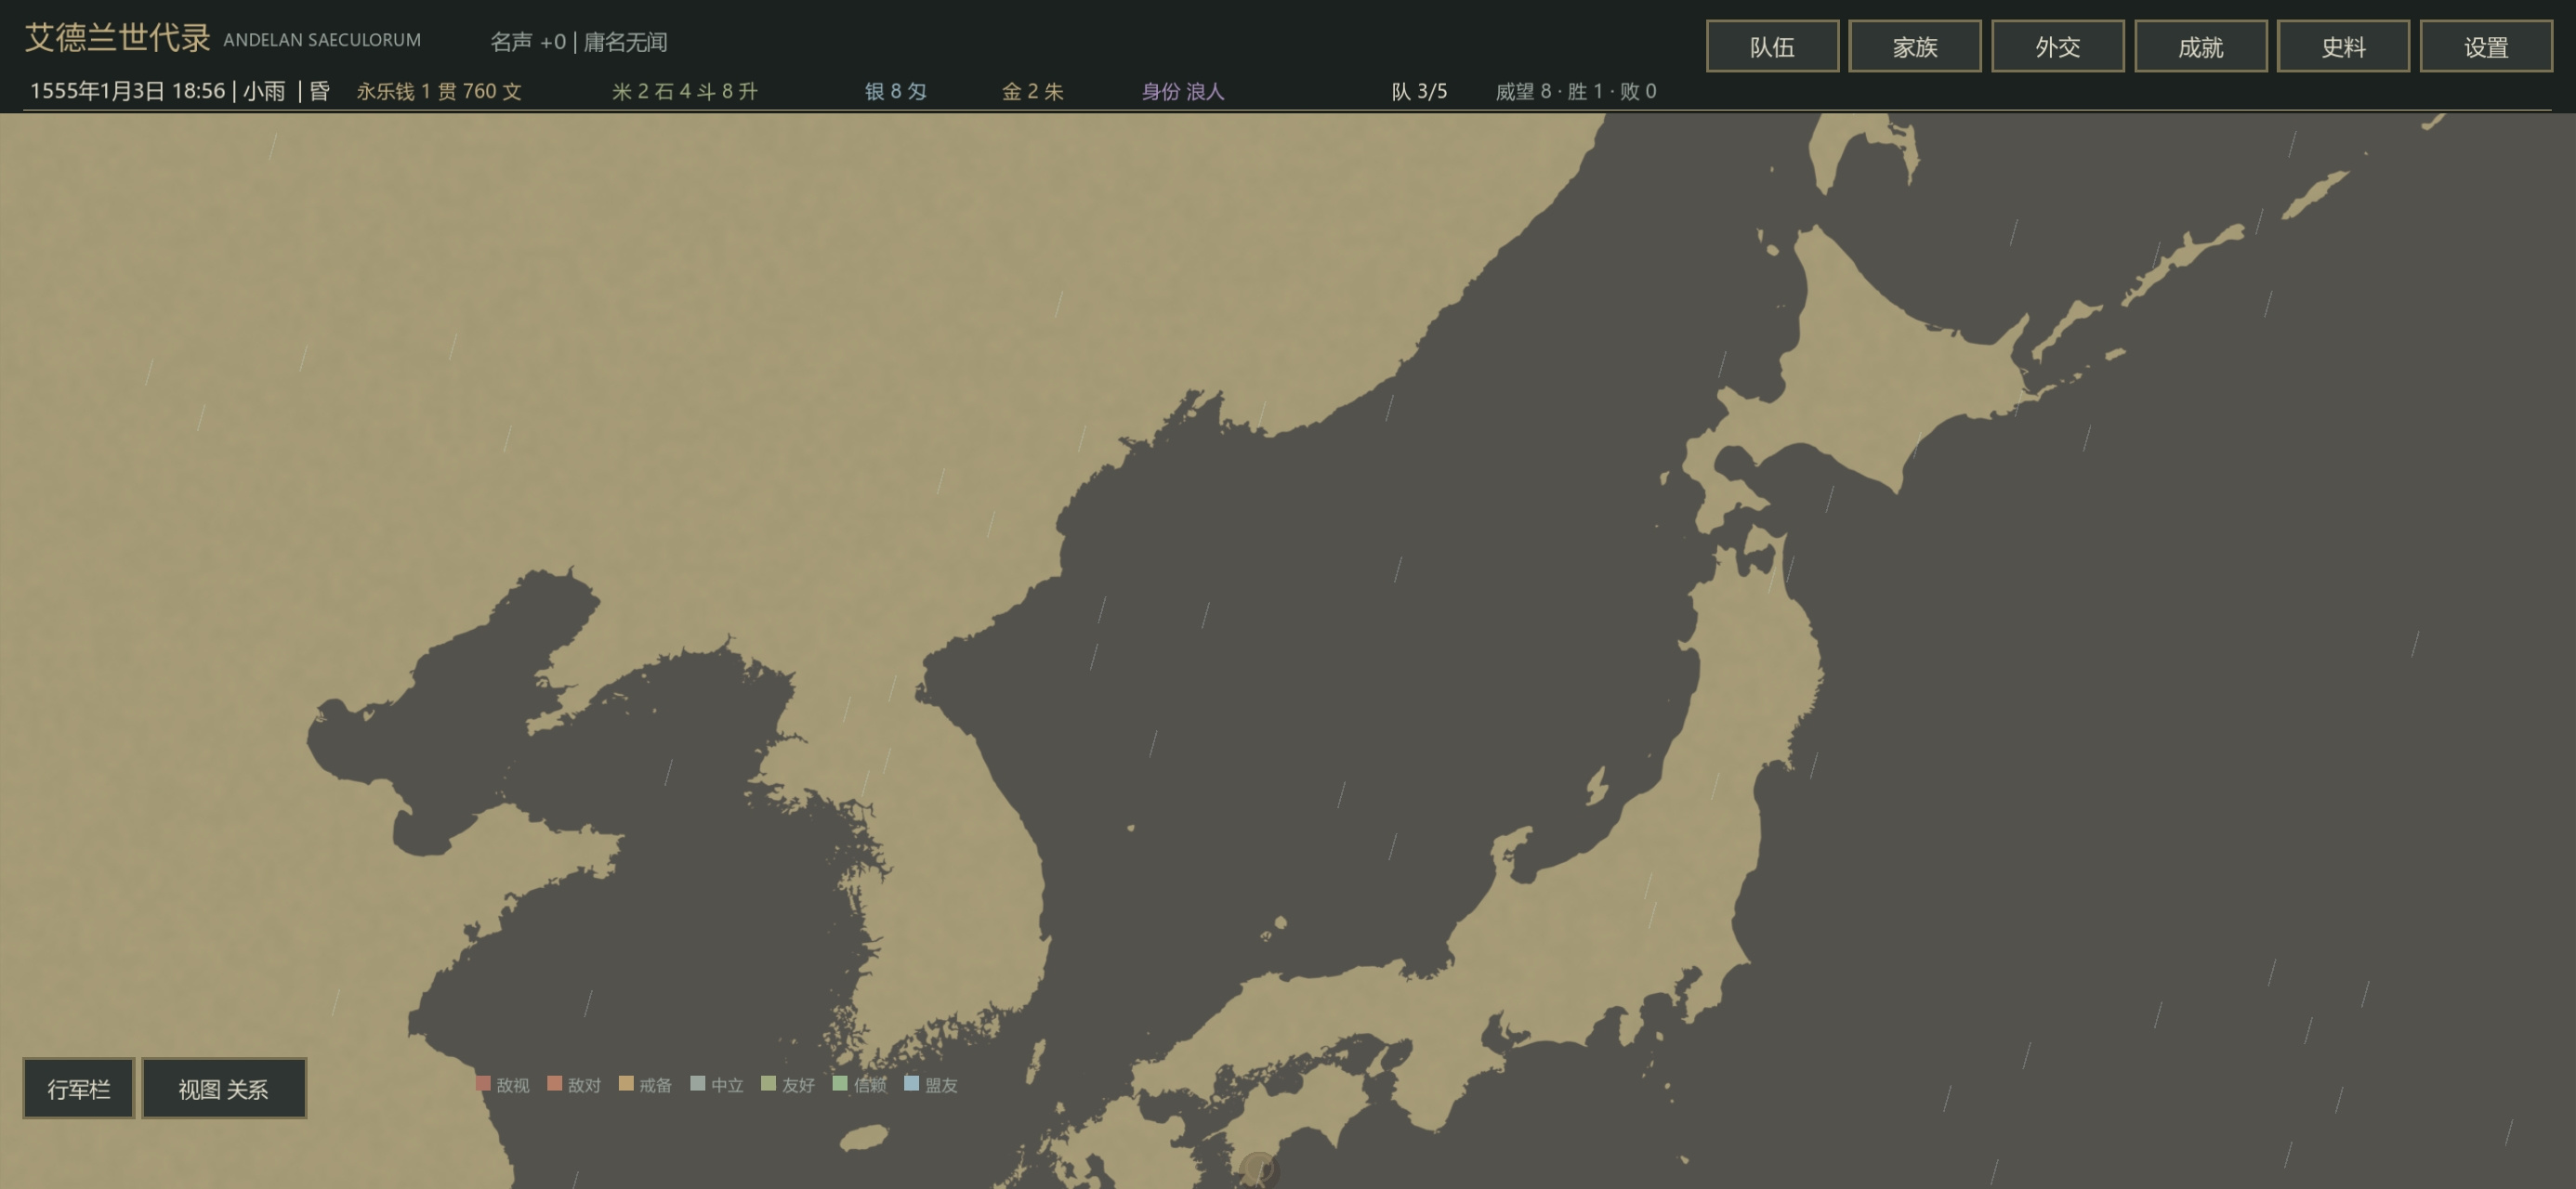This screenshot has height=1189, width=2576.
Task: Click the 金 2 朱 gold value
Action: (1032, 91)
